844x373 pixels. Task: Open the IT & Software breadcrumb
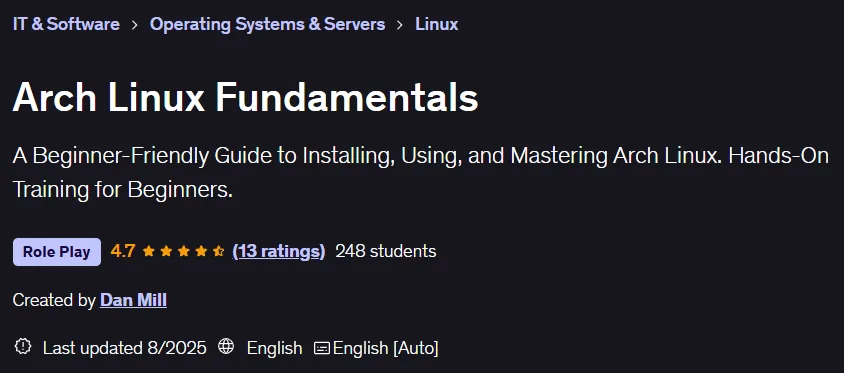point(66,24)
